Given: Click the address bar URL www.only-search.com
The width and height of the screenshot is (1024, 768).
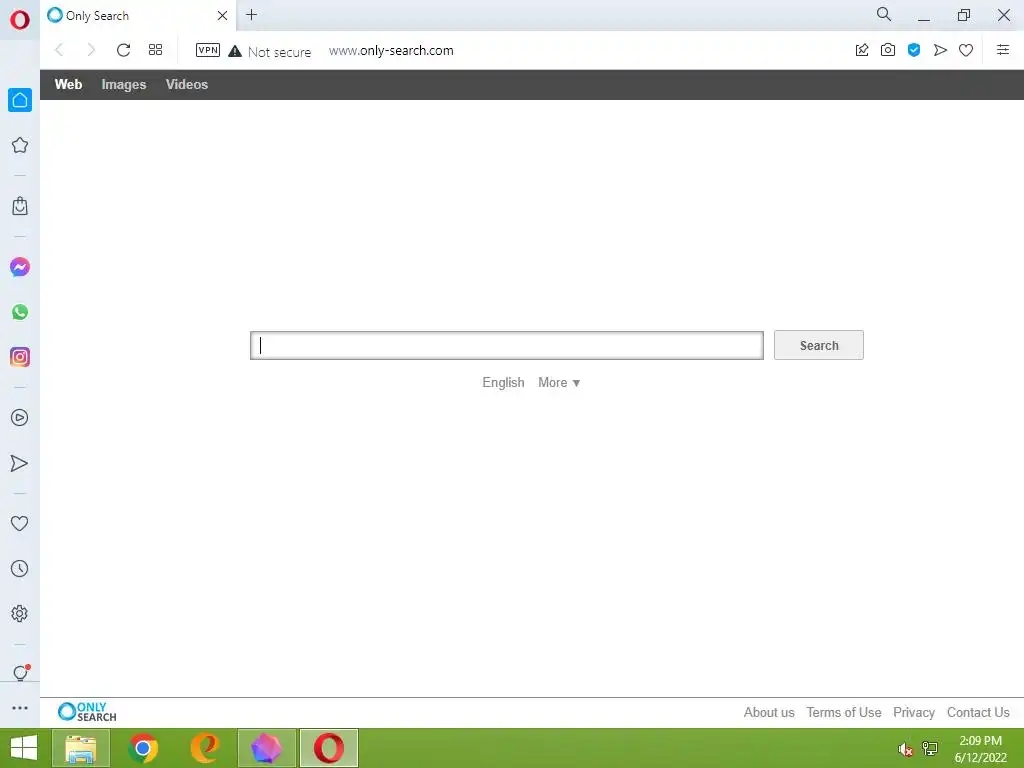Looking at the screenshot, I should (x=391, y=51).
